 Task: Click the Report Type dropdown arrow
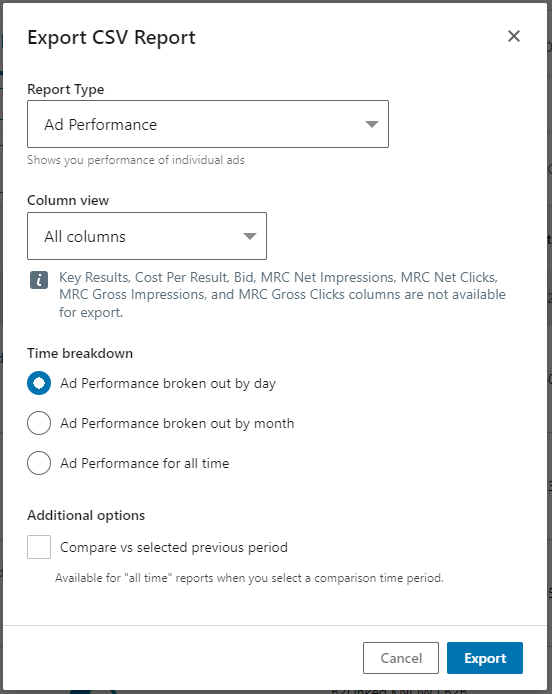(x=372, y=124)
